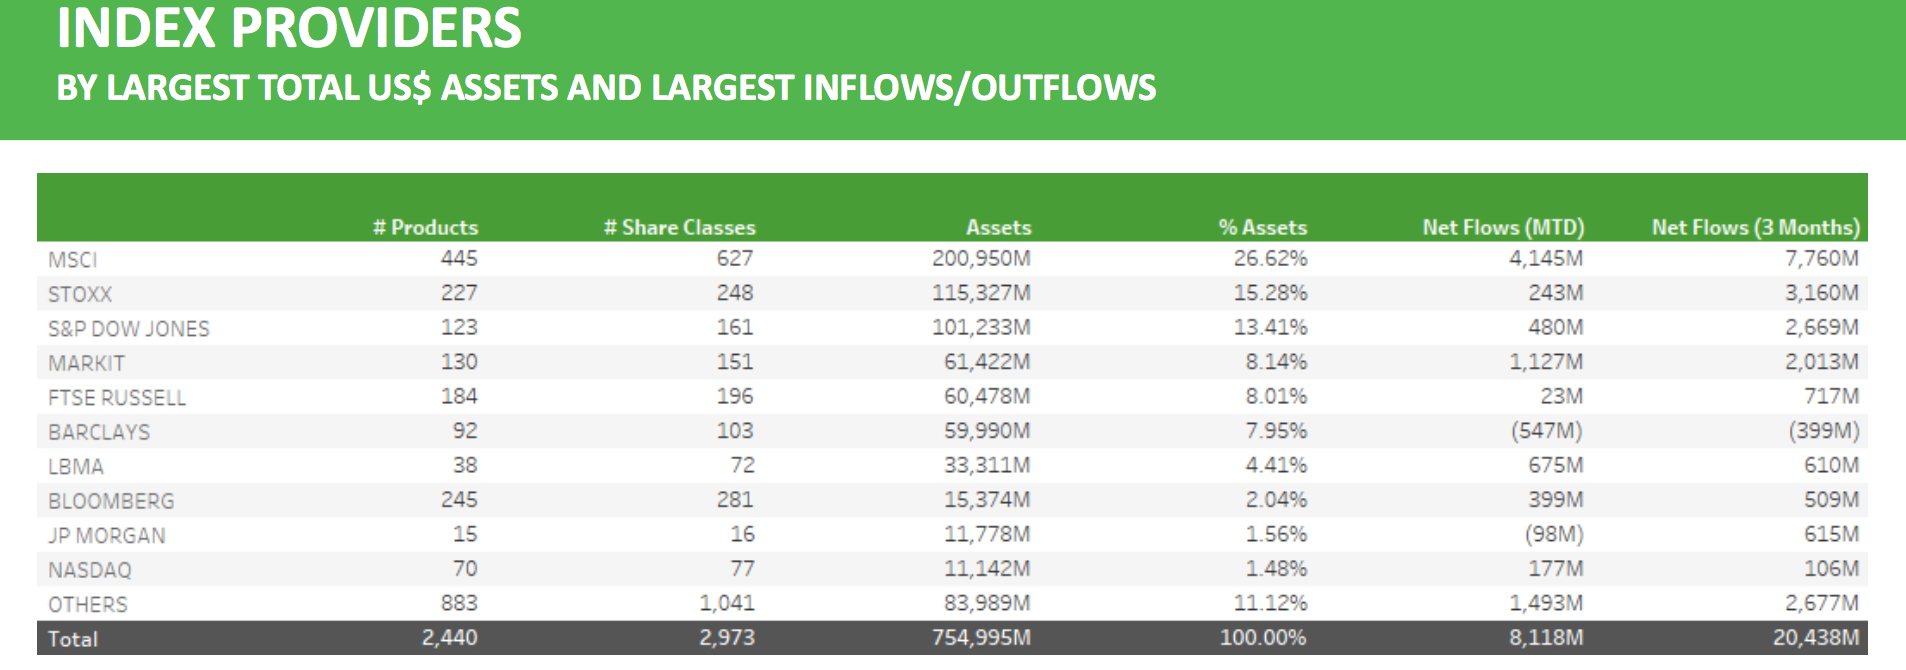Click MSCI percentage 26.62%
The height and width of the screenshot is (670, 1906).
click(1270, 258)
